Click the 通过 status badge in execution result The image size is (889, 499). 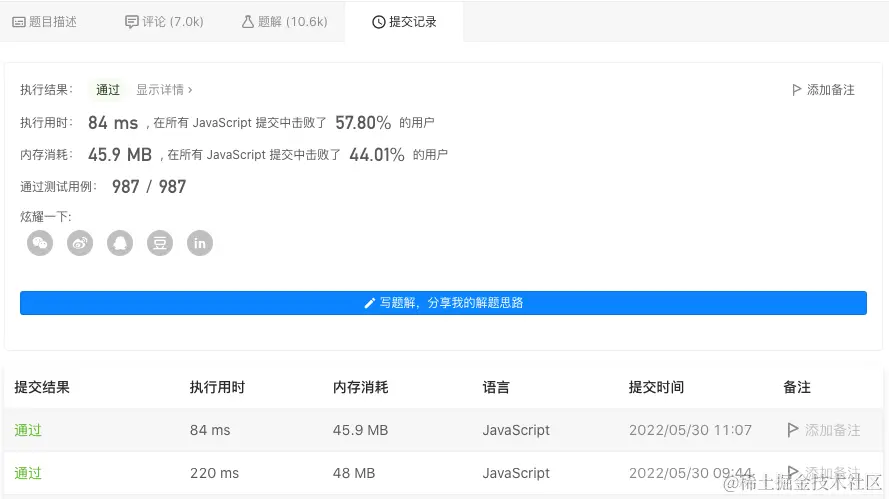click(x=108, y=90)
